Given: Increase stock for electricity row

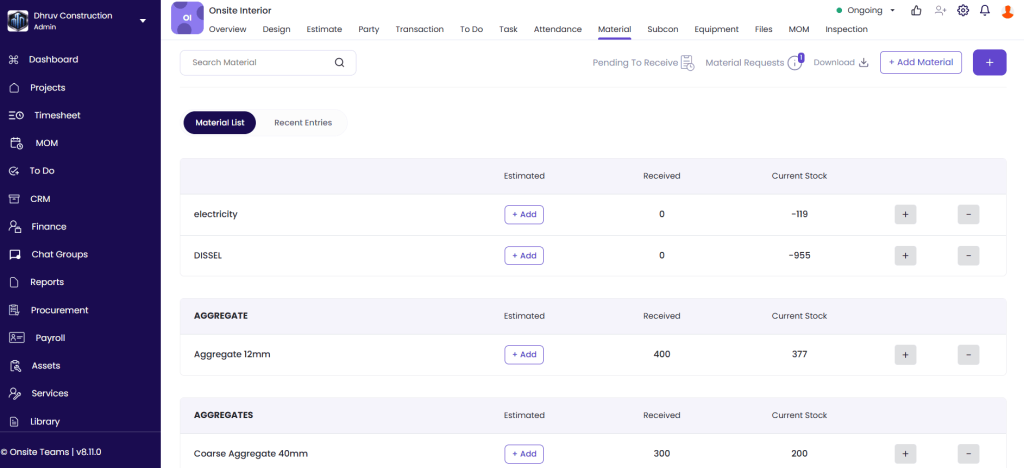Looking at the screenshot, I should click(x=904, y=214).
